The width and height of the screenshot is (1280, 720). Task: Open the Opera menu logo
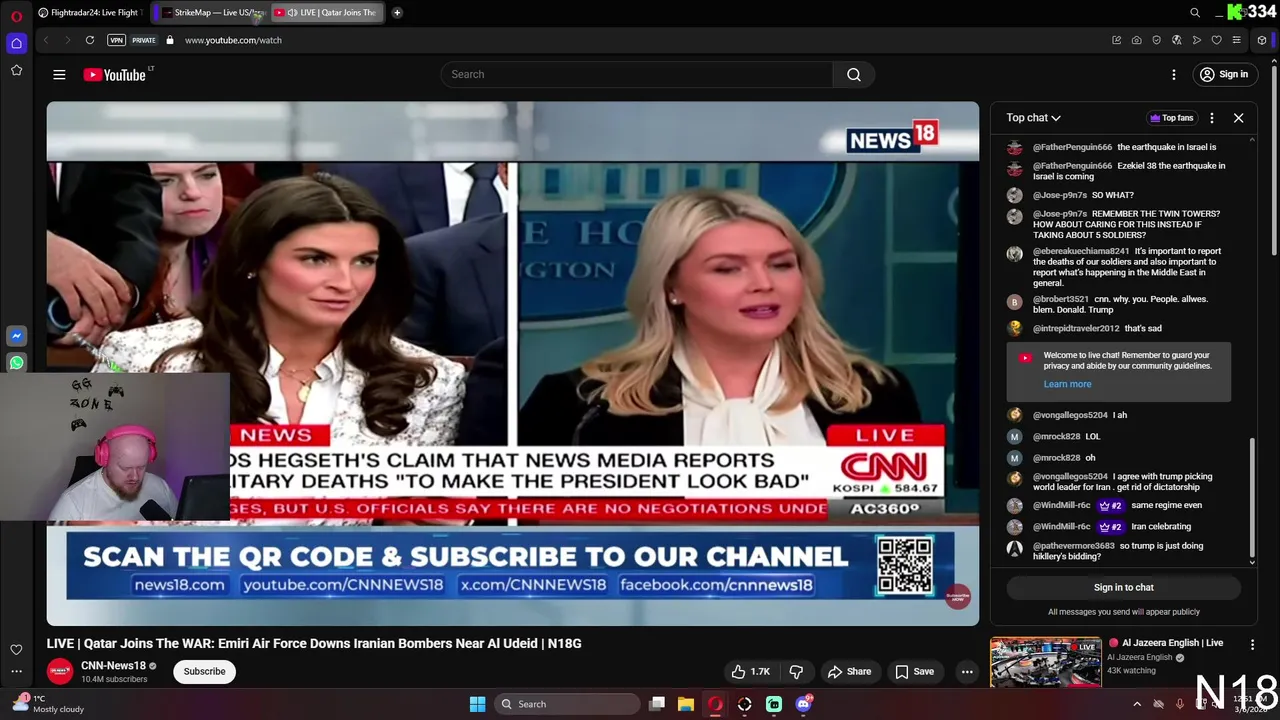(16, 16)
